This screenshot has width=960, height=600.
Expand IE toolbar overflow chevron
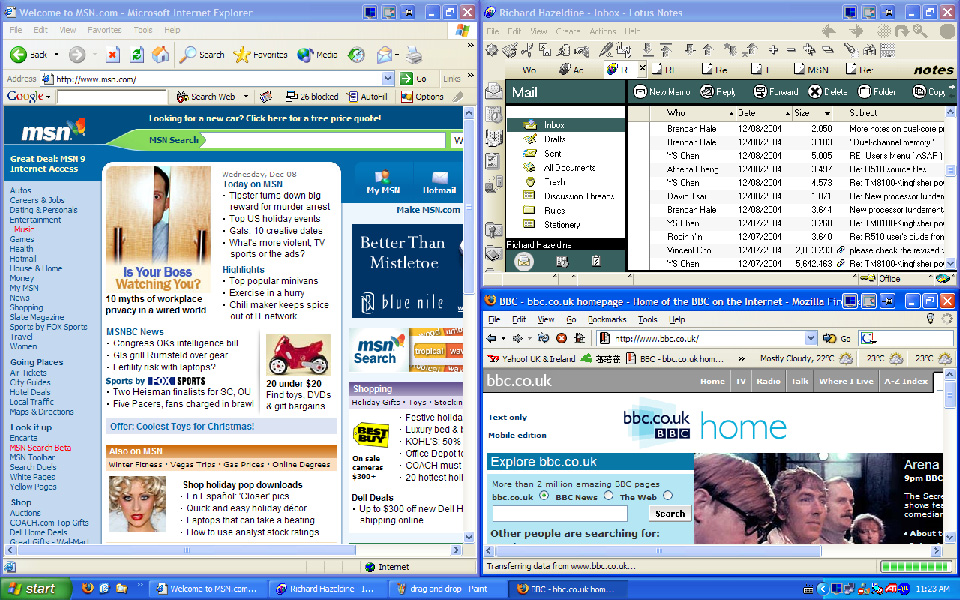(470, 45)
